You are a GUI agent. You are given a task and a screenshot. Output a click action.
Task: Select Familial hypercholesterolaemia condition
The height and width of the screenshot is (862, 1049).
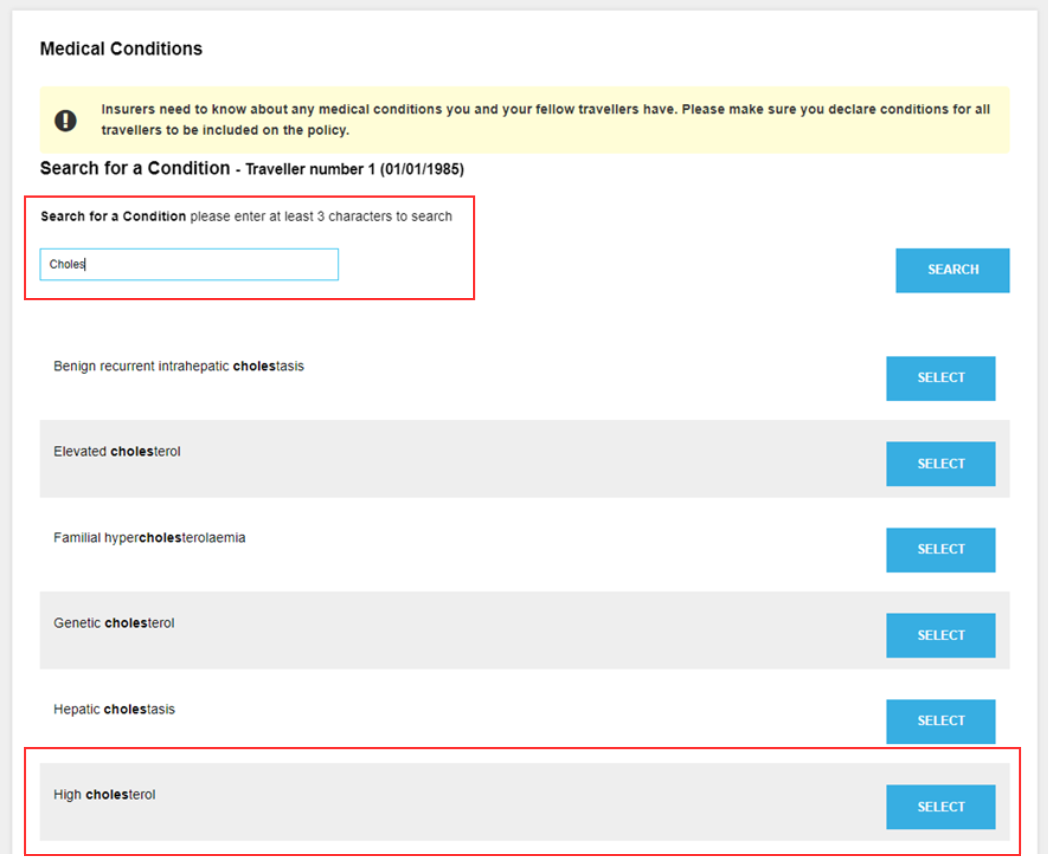coord(941,549)
